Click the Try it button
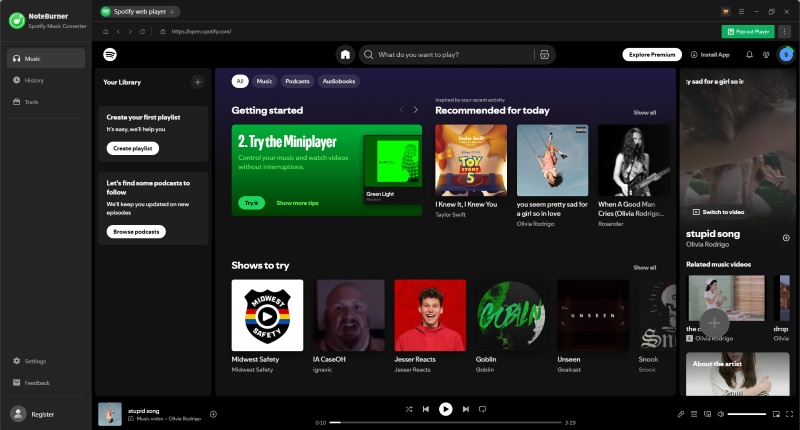Image resolution: width=800 pixels, height=430 pixels. coord(252,203)
